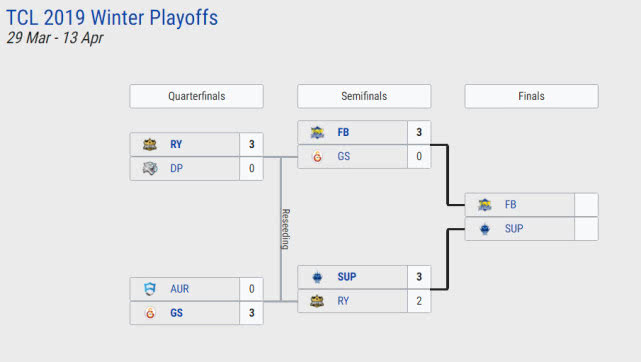This screenshot has height=362, width=641.
Task: Click the FB semifinal score of 3
Action: 419,132
